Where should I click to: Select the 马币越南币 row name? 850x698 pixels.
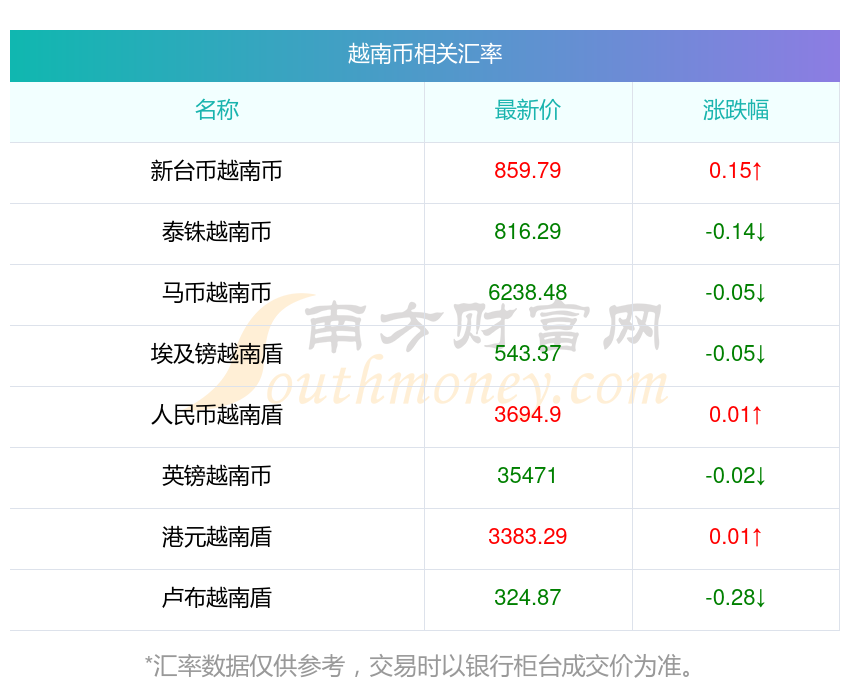(217, 293)
